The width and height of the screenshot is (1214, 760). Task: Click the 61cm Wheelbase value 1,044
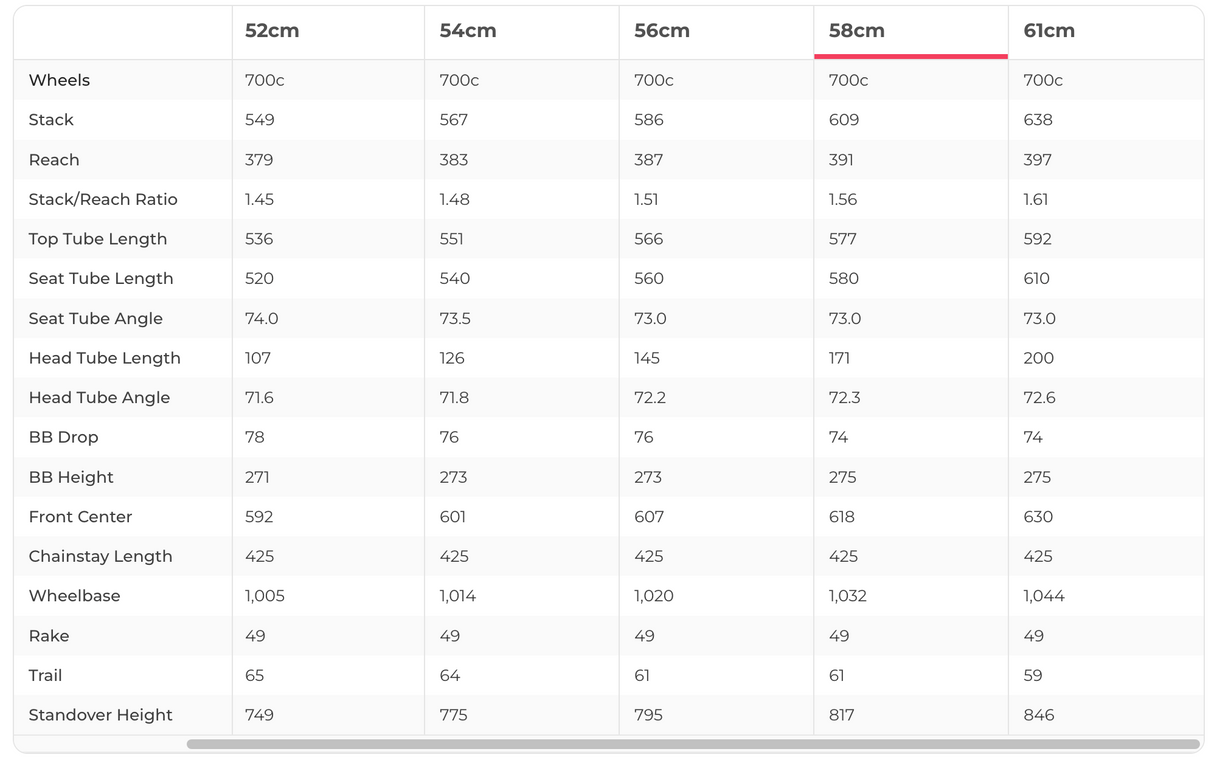tap(1044, 596)
